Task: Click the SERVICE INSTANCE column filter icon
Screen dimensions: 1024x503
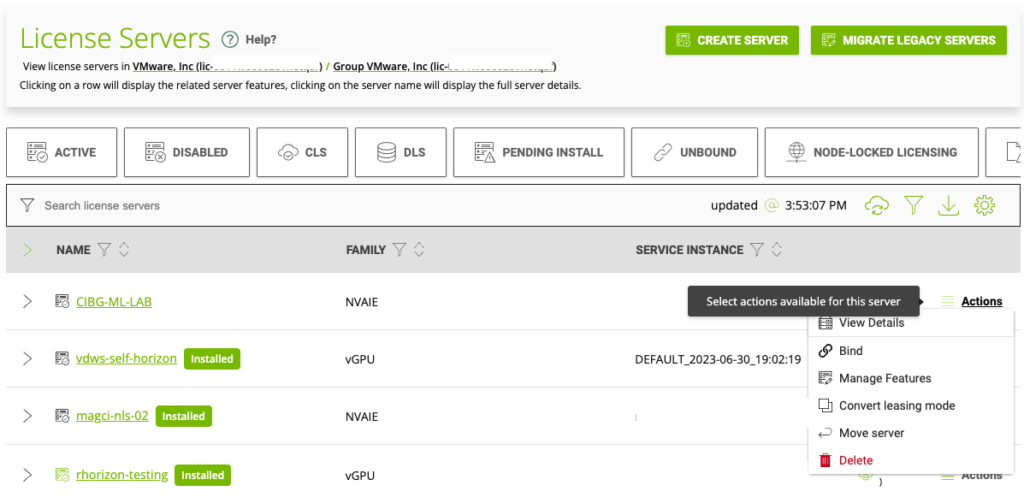Action: pyautogui.click(x=757, y=250)
